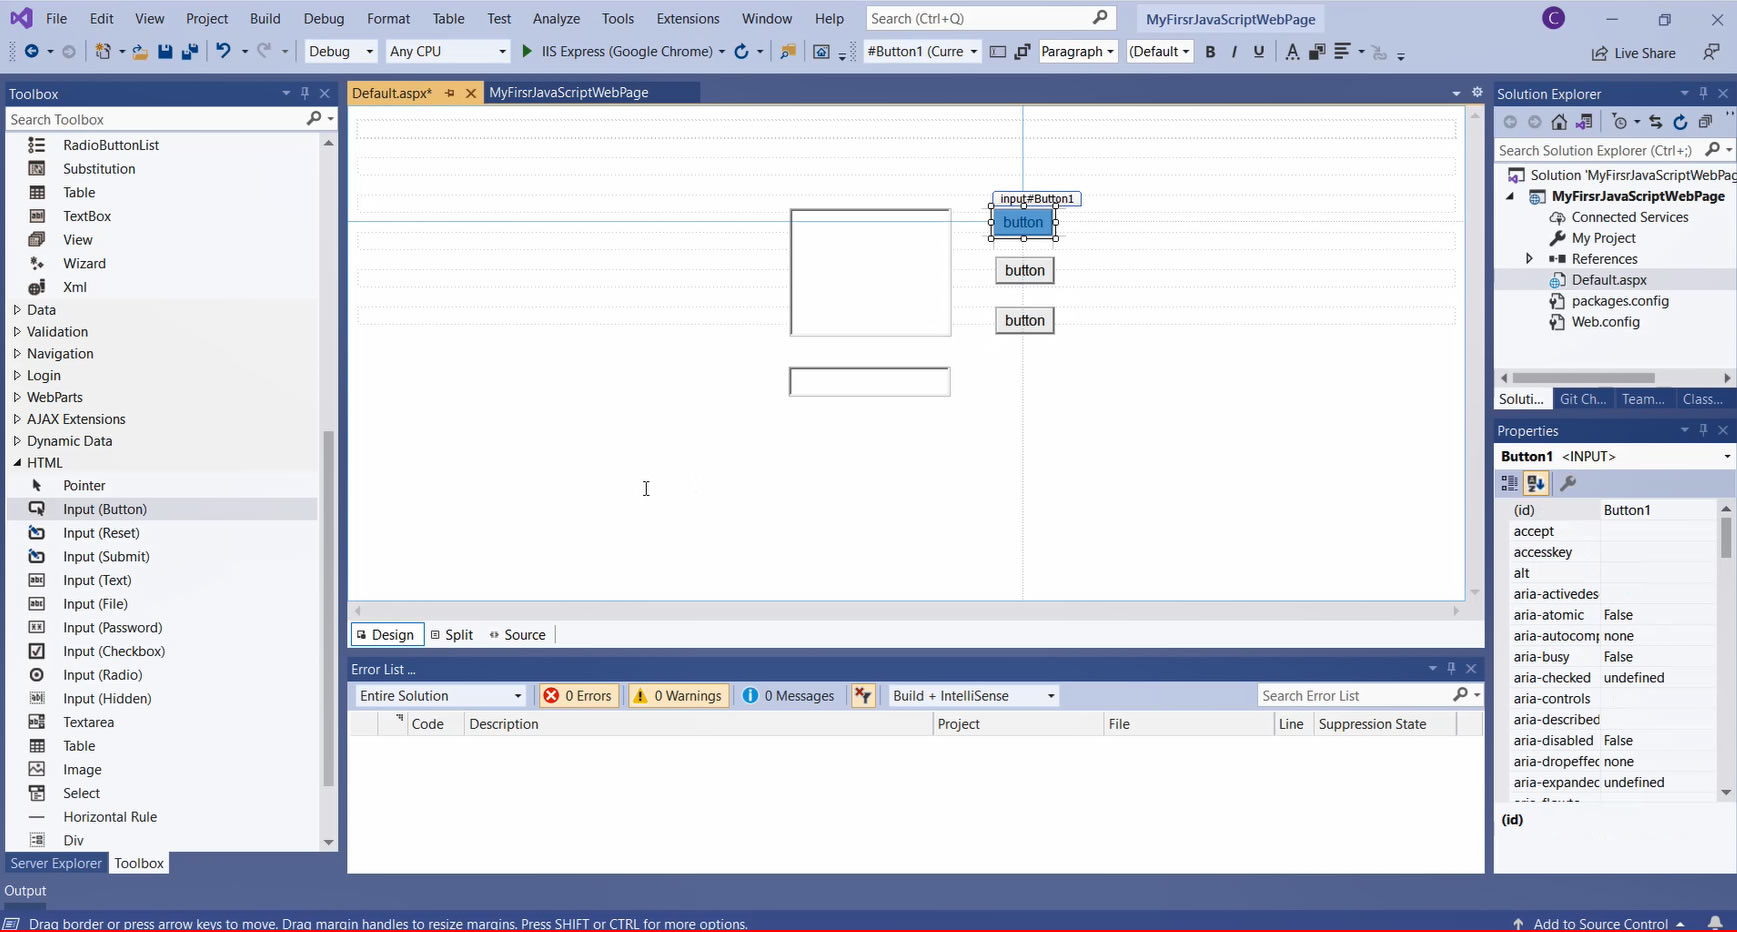Refresh the Solution Explorer tree
This screenshot has width=1737, height=932.
[x=1680, y=122]
